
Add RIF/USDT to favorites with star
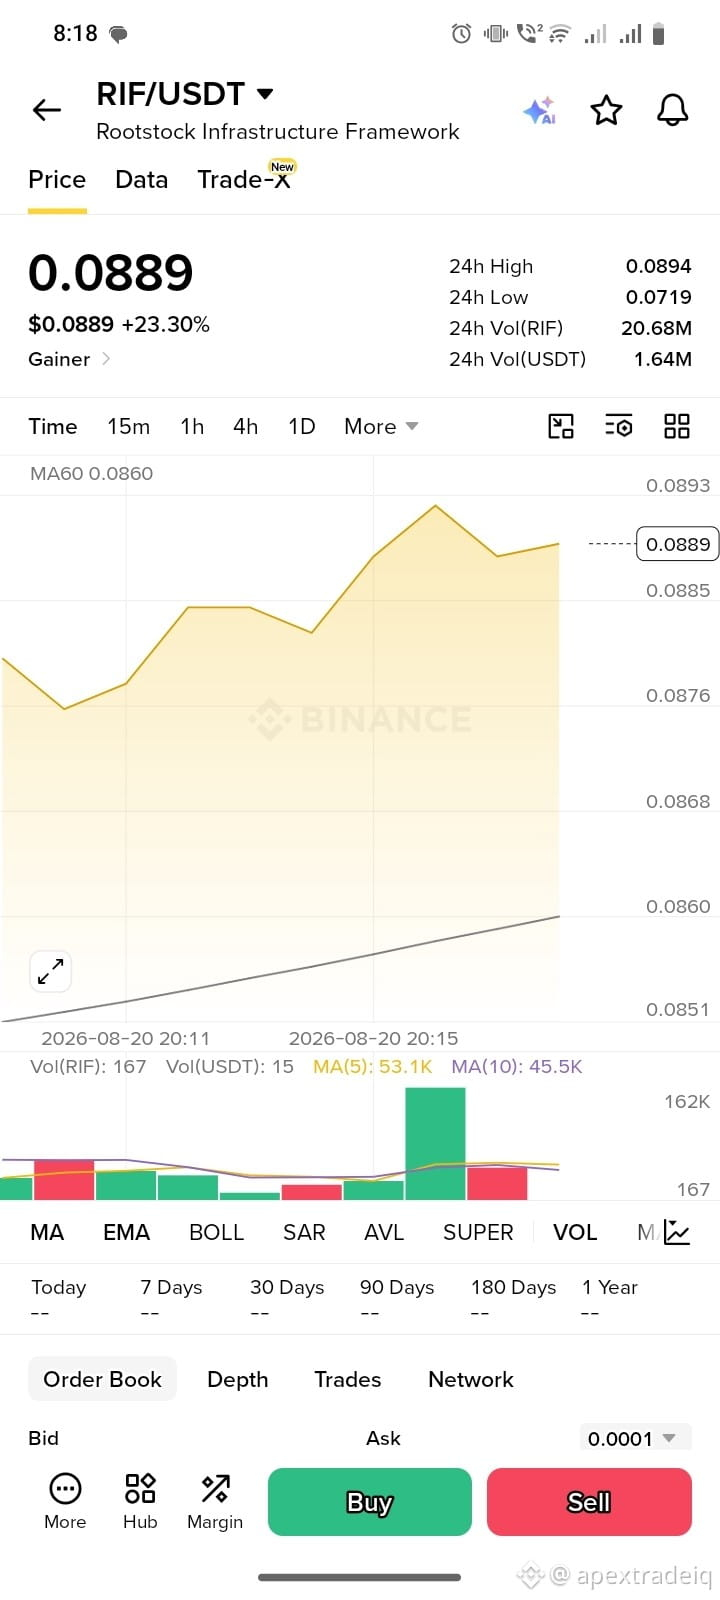point(606,110)
